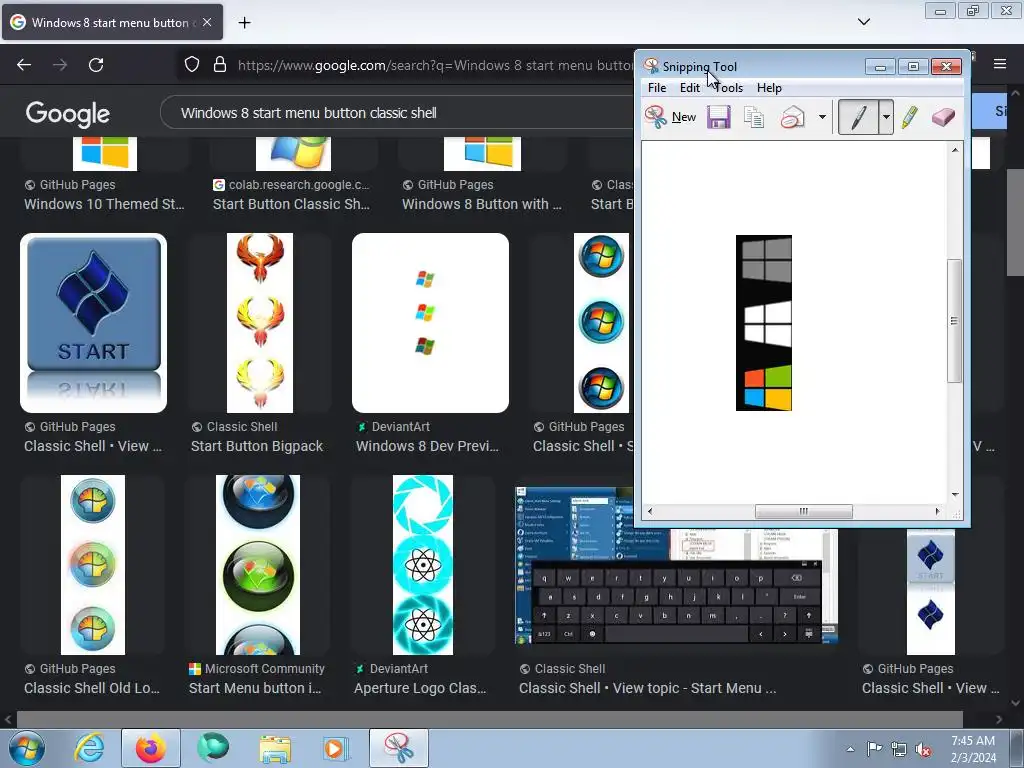Click the Snipping Tool horizontal scrollbar thumb

pos(804,511)
